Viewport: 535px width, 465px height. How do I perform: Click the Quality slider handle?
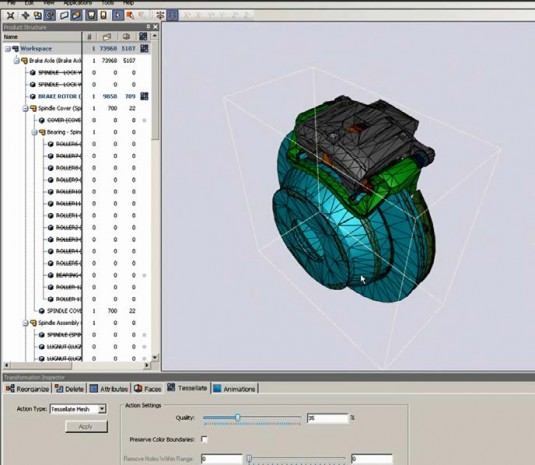(x=238, y=418)
